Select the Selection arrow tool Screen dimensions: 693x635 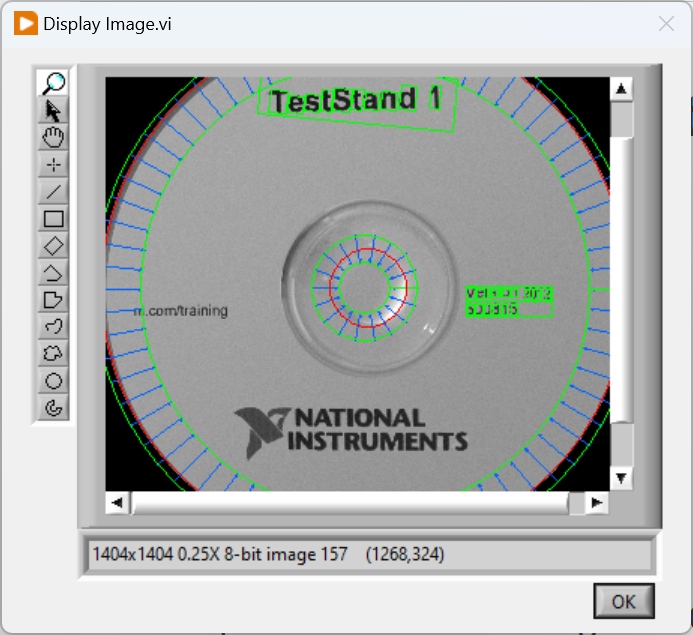tap(53, 110)
